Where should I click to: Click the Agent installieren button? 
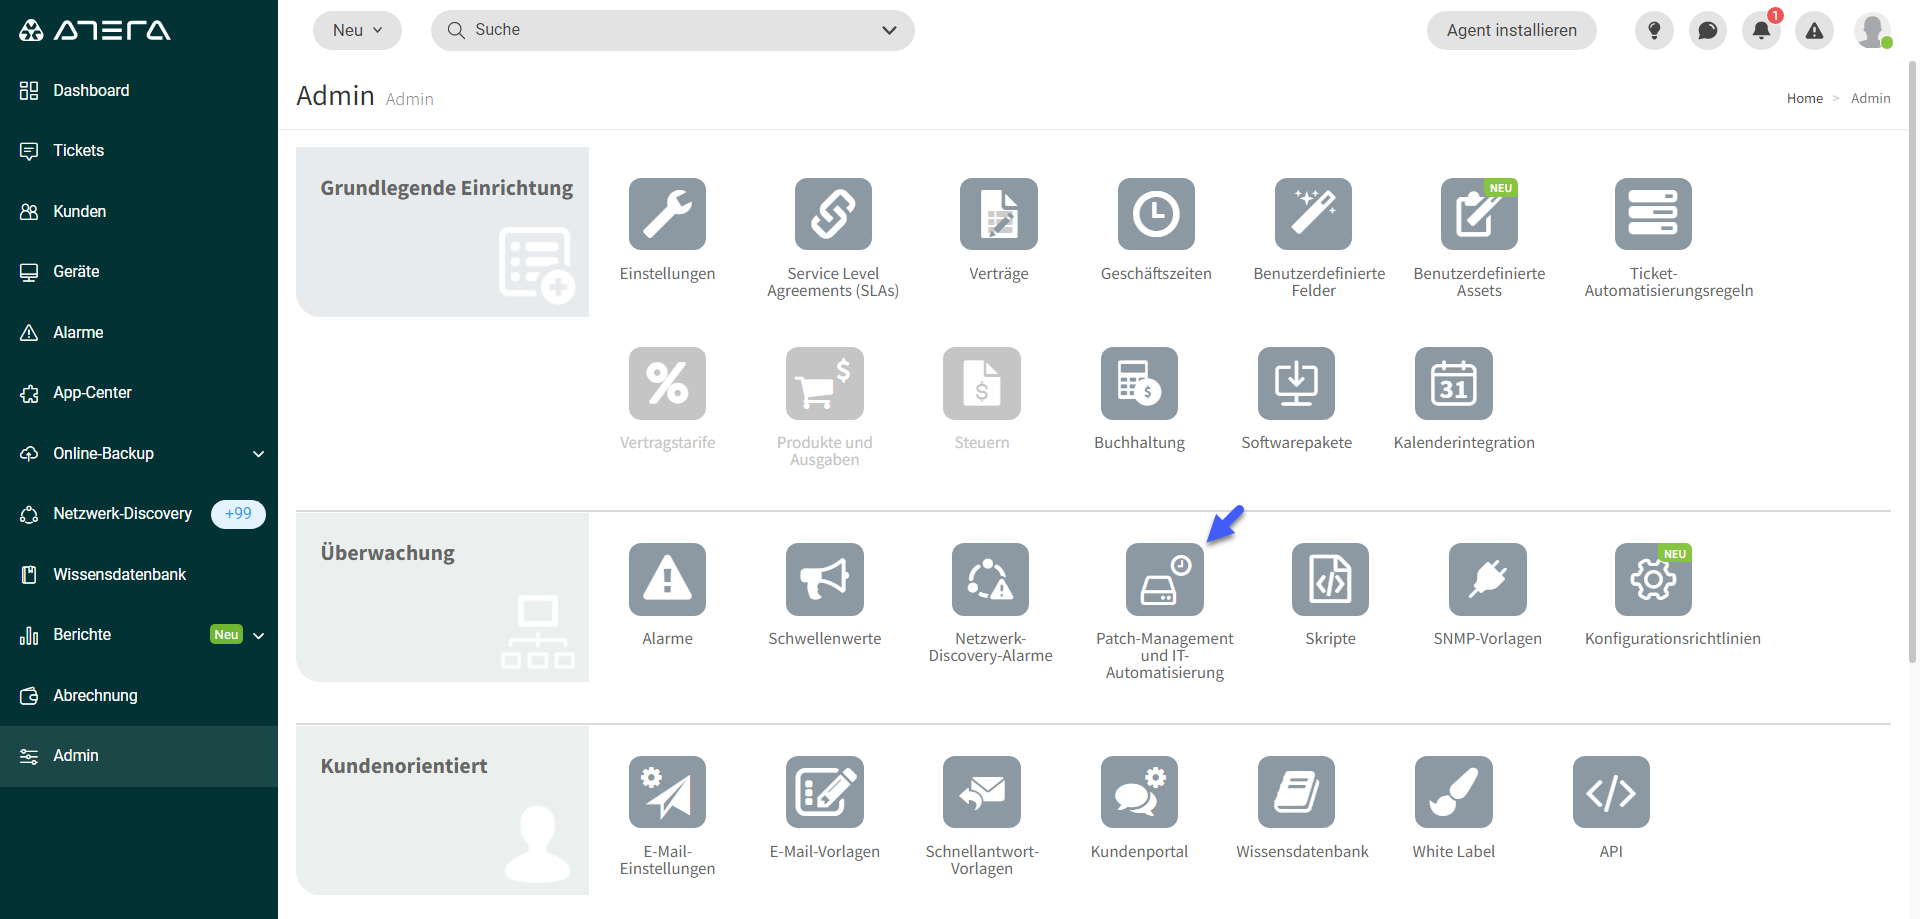pos(1511,30)
